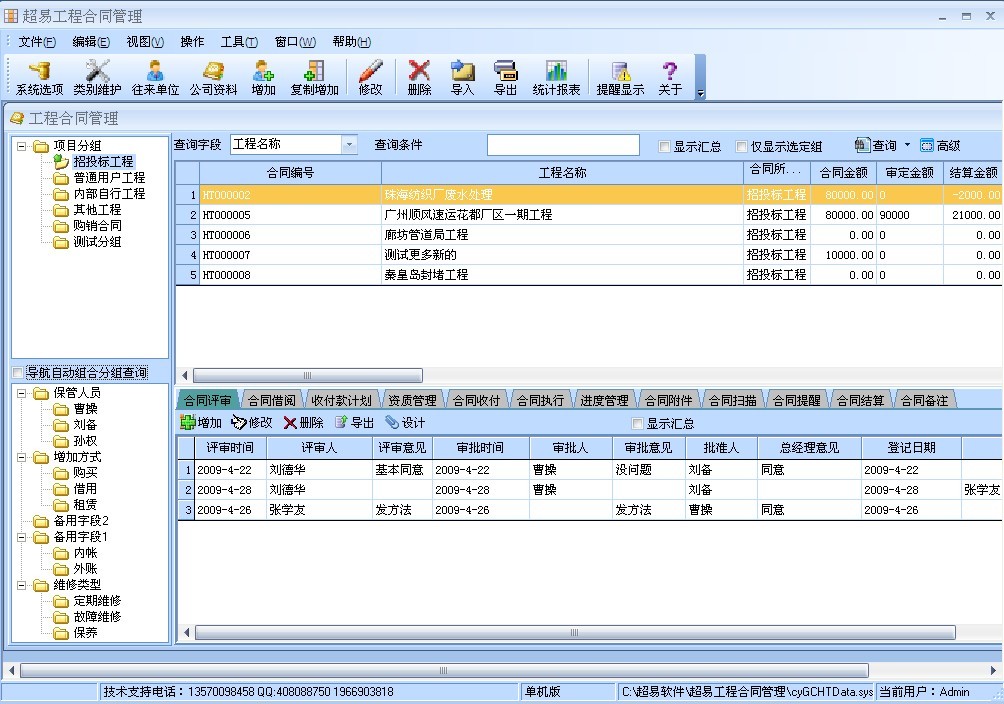Click the 查询条件 input field
This screenshot has height=704, width=1004.
click(x=563, y=146)
